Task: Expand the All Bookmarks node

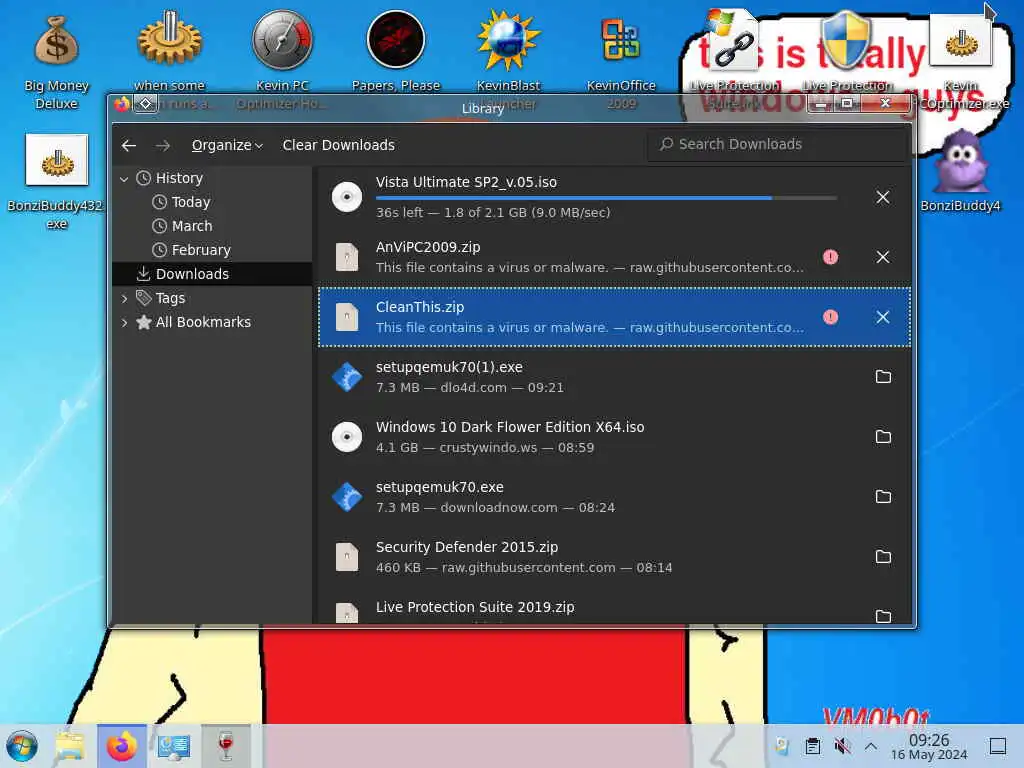Action: pyautogui.click(x=124, y=323)
